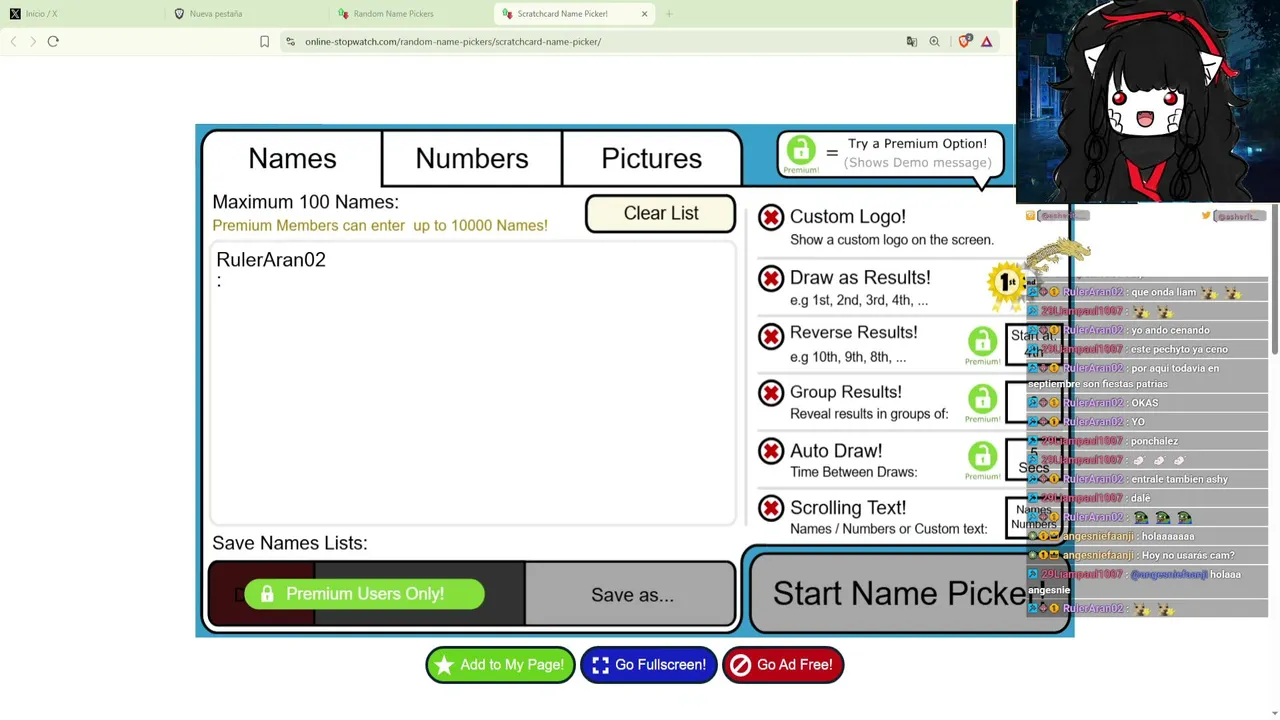Click the Premium Members 10000 Names text
Image resolution: width=1280 pixels, height=720 pixels.
pyautogui.click(x=380, y=226)
